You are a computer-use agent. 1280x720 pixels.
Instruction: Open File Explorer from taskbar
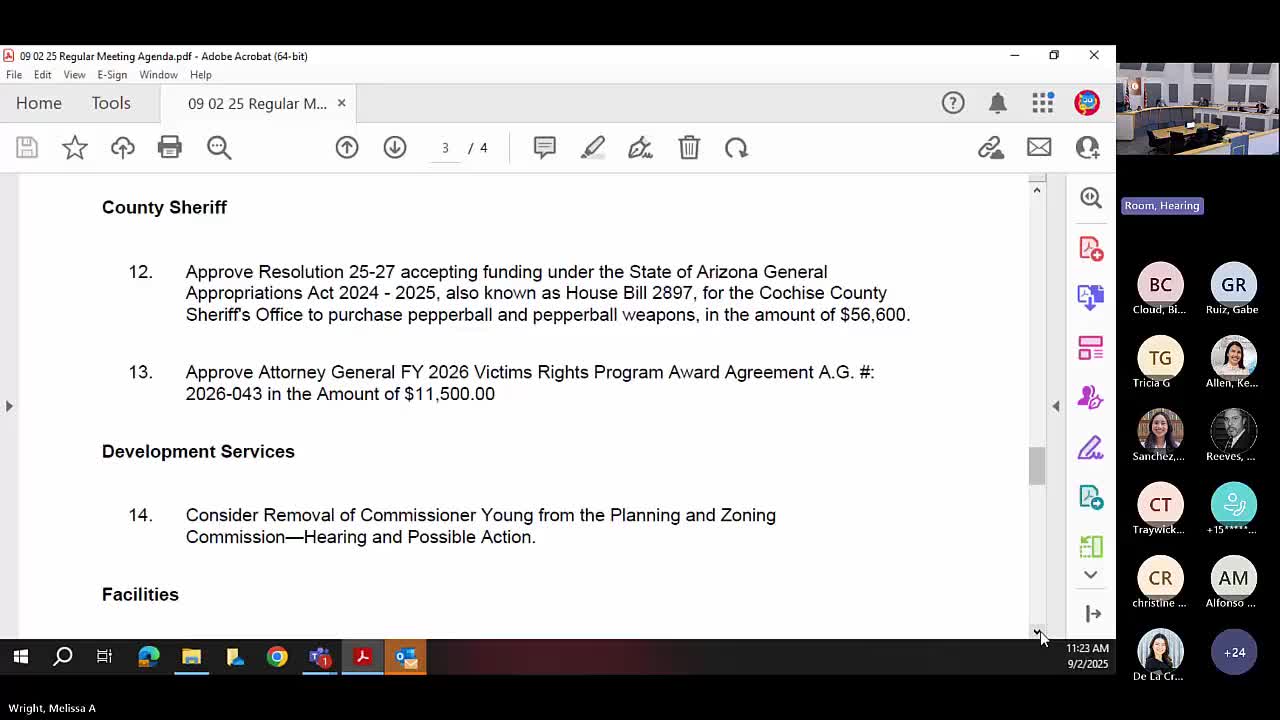tap(191, 657)
